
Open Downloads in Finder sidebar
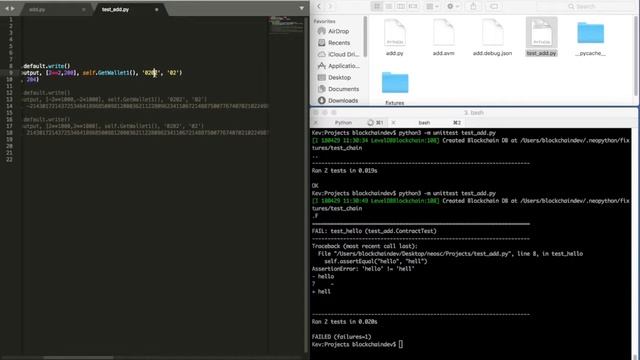(x=338, y=100)
